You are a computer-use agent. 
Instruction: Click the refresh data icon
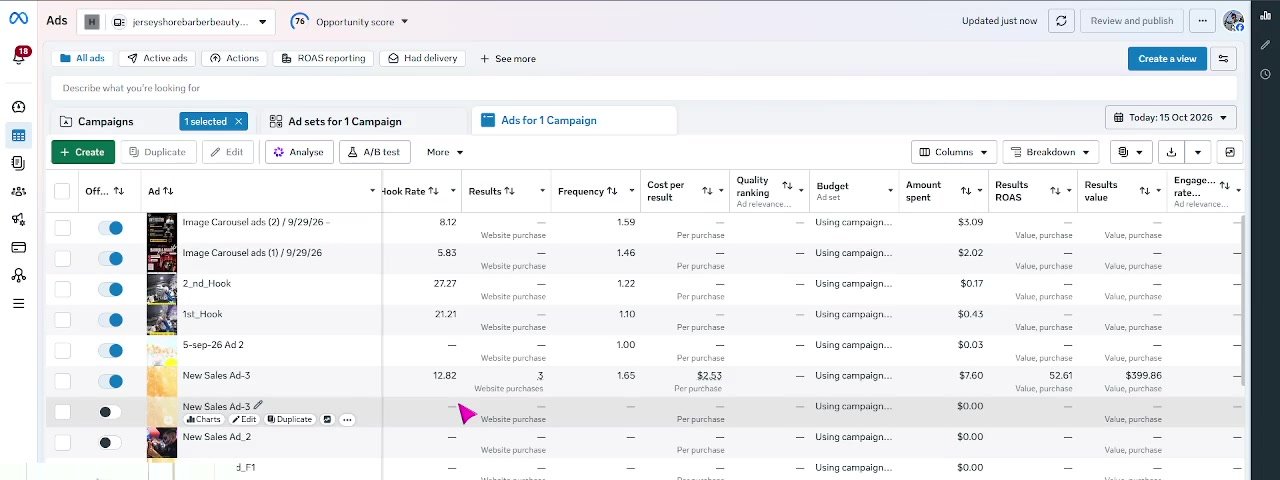pyautogui.click(x=1061, y=21)
